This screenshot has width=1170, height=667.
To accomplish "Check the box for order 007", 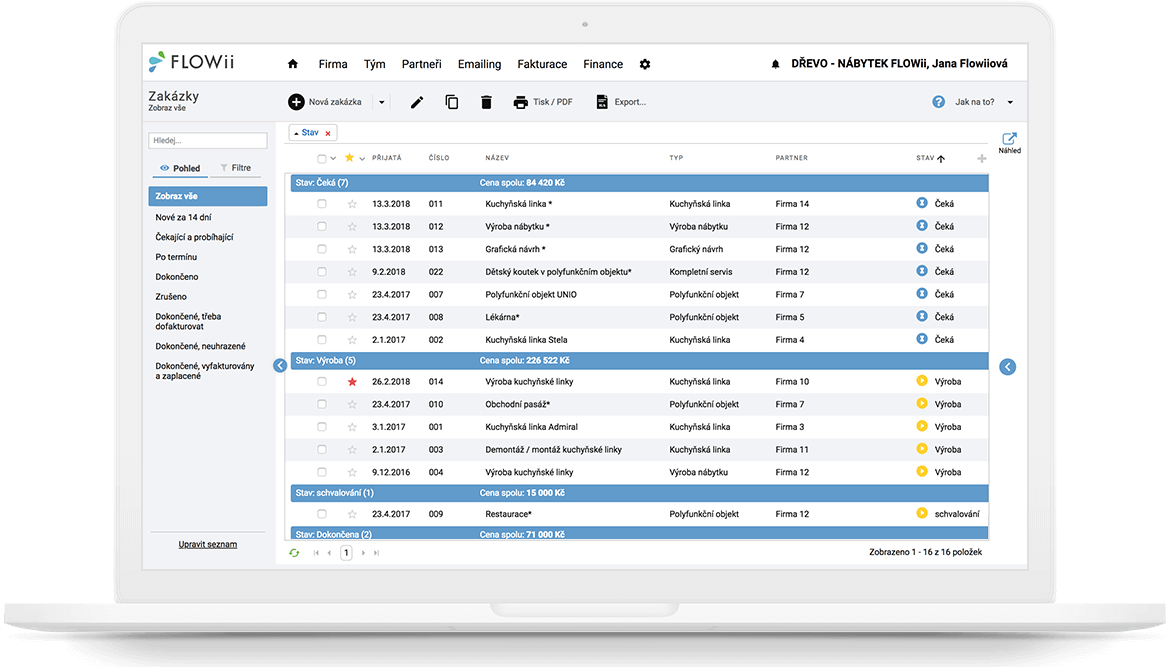I will [322, 295].
